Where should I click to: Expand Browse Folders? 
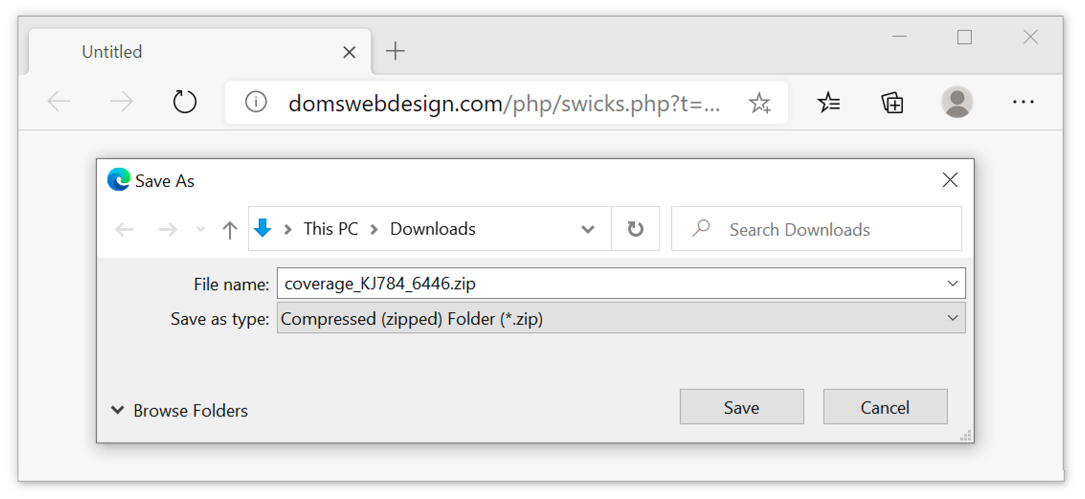coord(179,410)
